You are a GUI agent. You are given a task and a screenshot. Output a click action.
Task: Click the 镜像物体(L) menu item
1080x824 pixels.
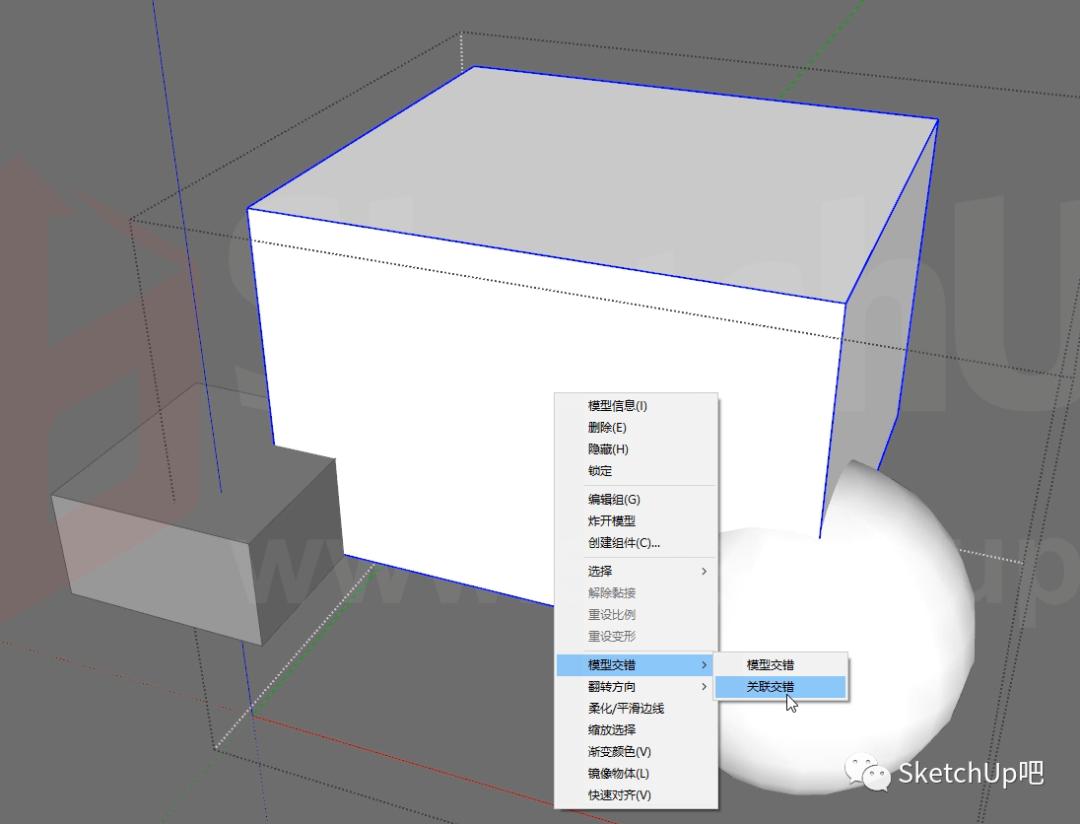(618, 774)
